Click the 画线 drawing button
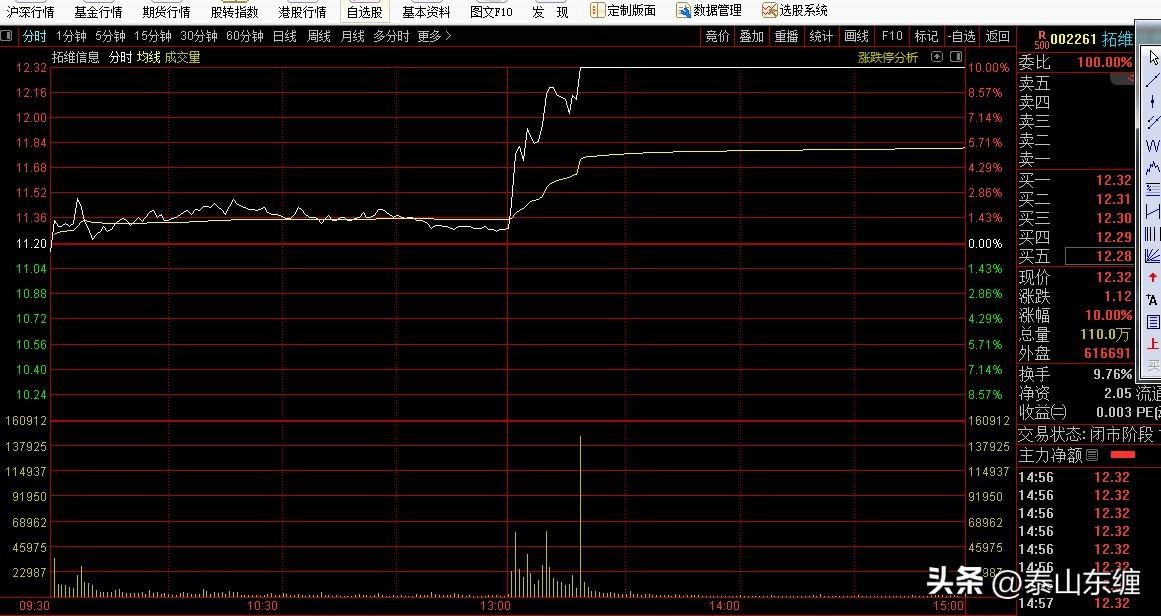The image size is (1161, 616). tap(856, 36)
